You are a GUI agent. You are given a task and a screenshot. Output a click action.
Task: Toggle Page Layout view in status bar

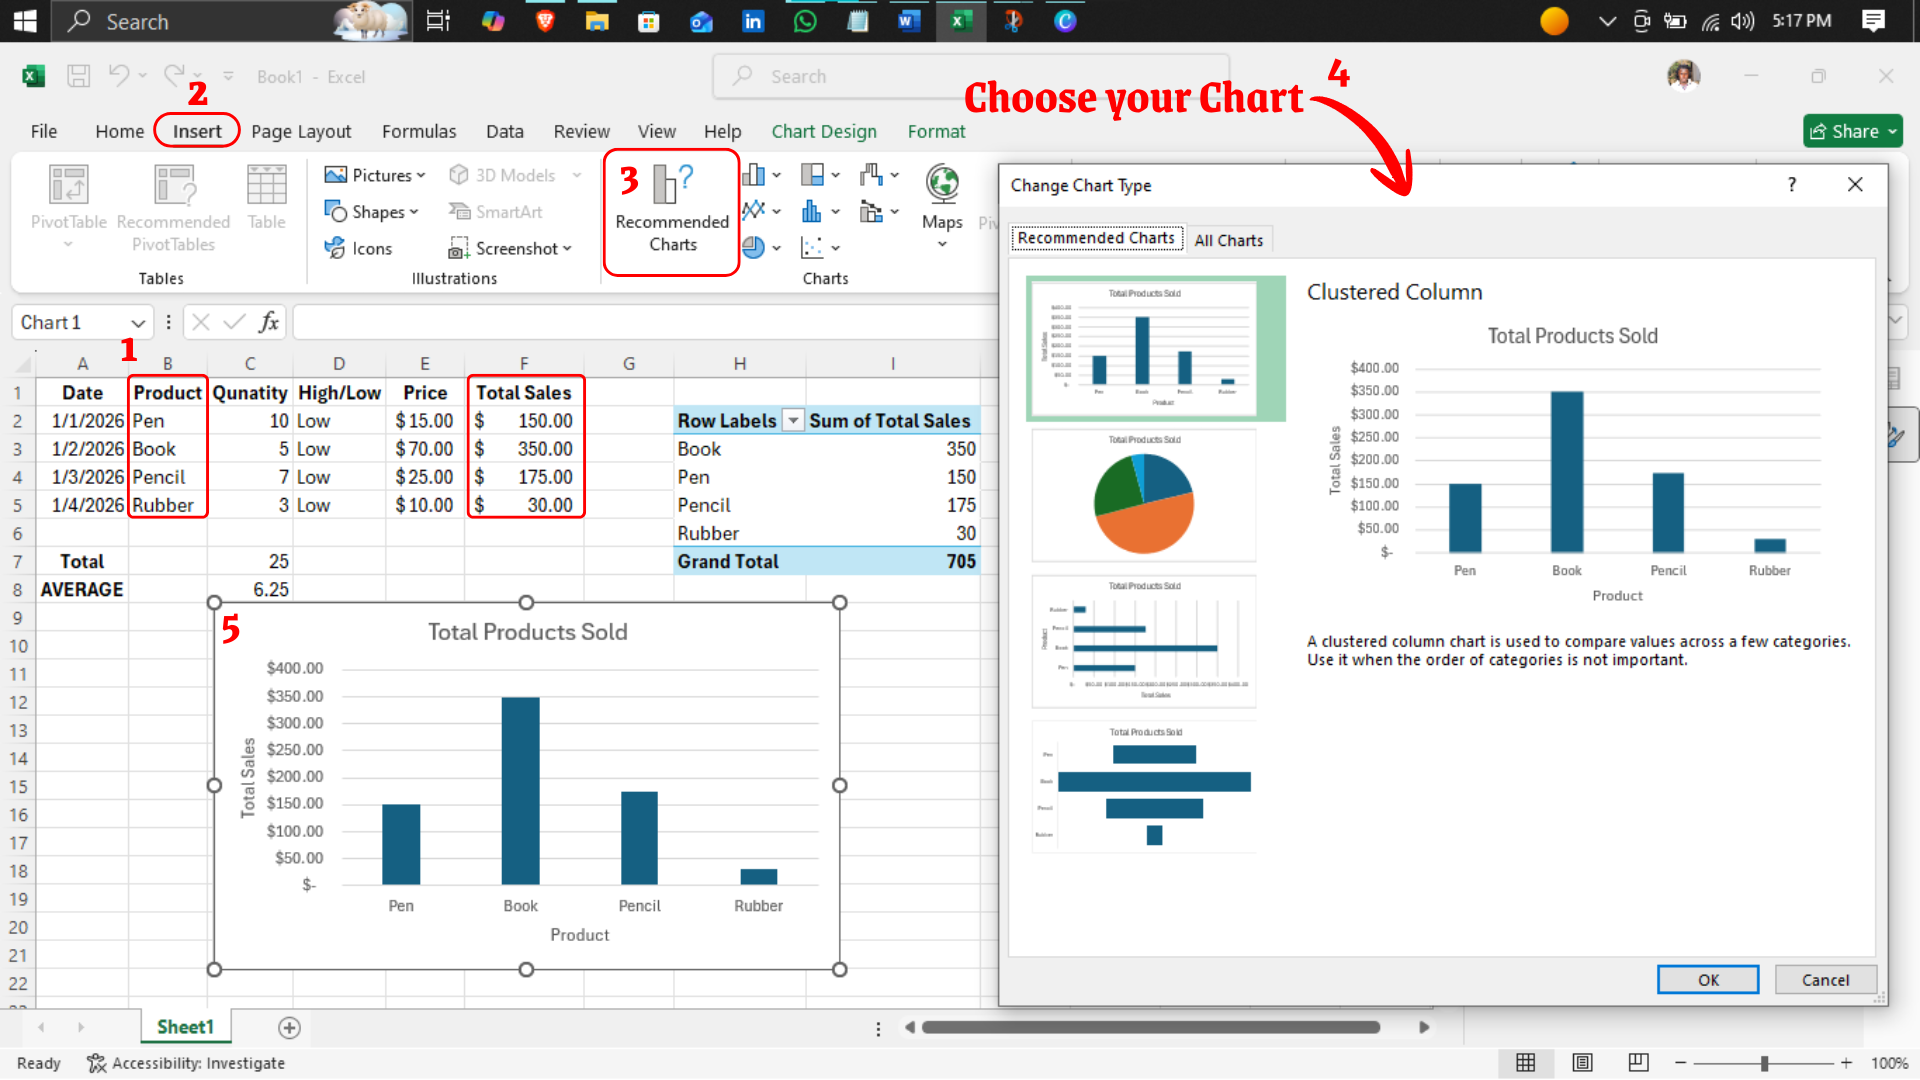(1582, 1063)
